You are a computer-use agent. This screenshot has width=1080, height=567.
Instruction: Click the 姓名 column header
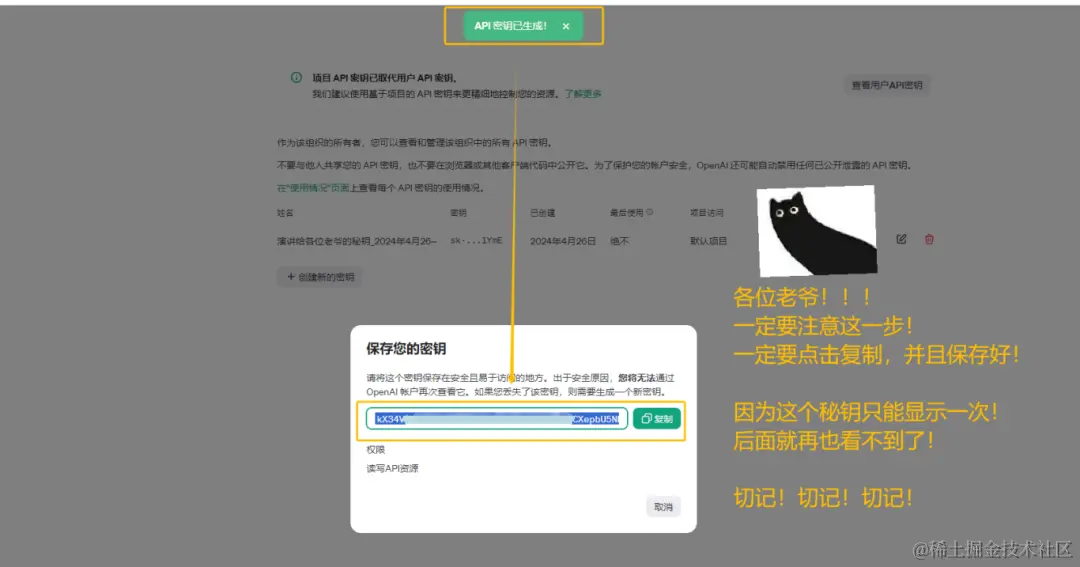[x=285, y=213]
